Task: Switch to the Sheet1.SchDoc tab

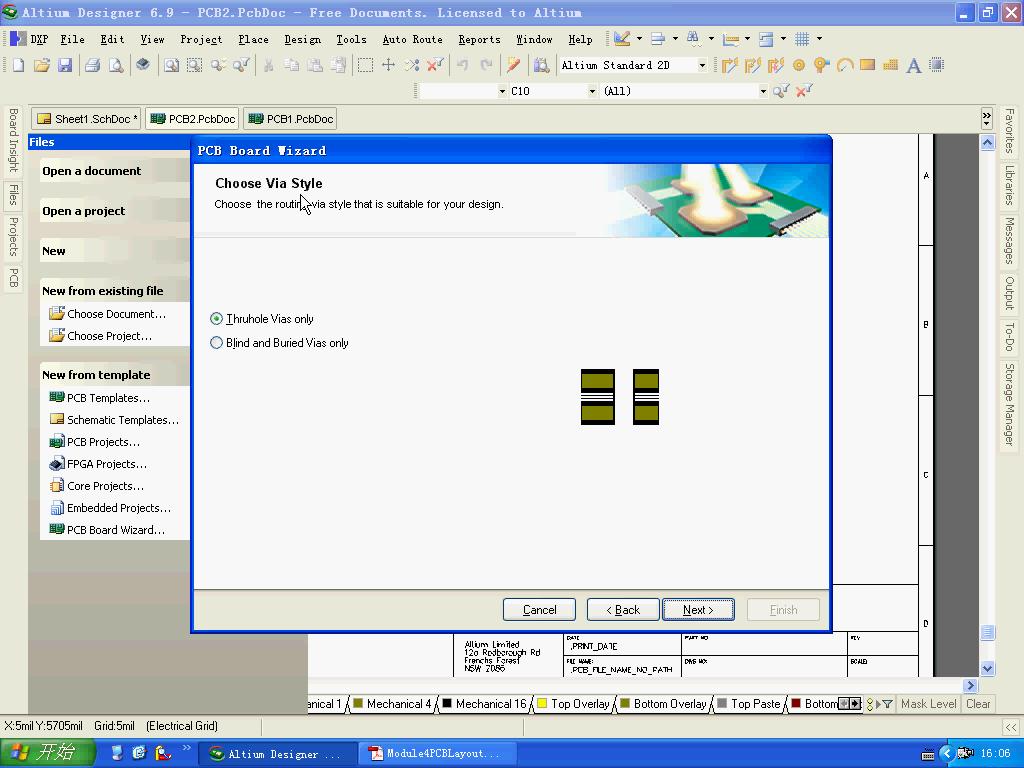Action: [86, 119]
